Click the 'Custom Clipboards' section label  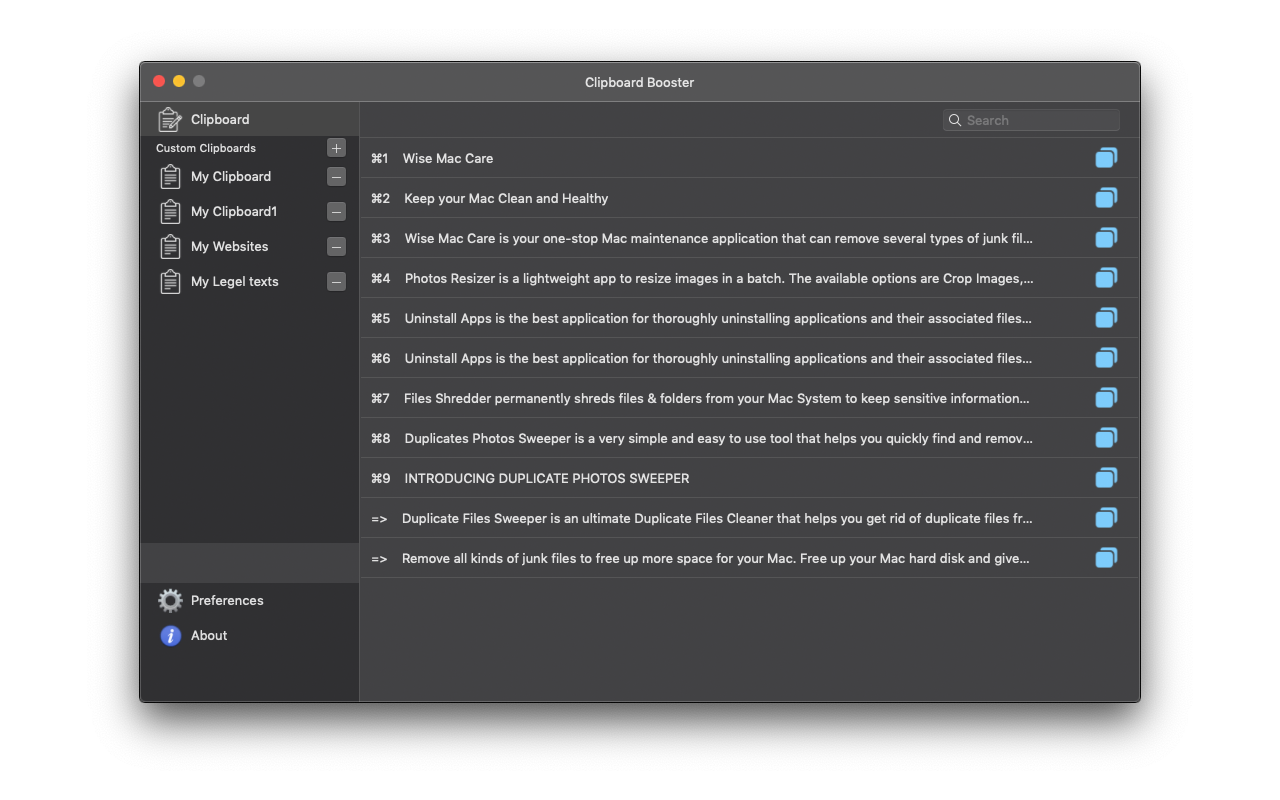[x=206, y=148]
